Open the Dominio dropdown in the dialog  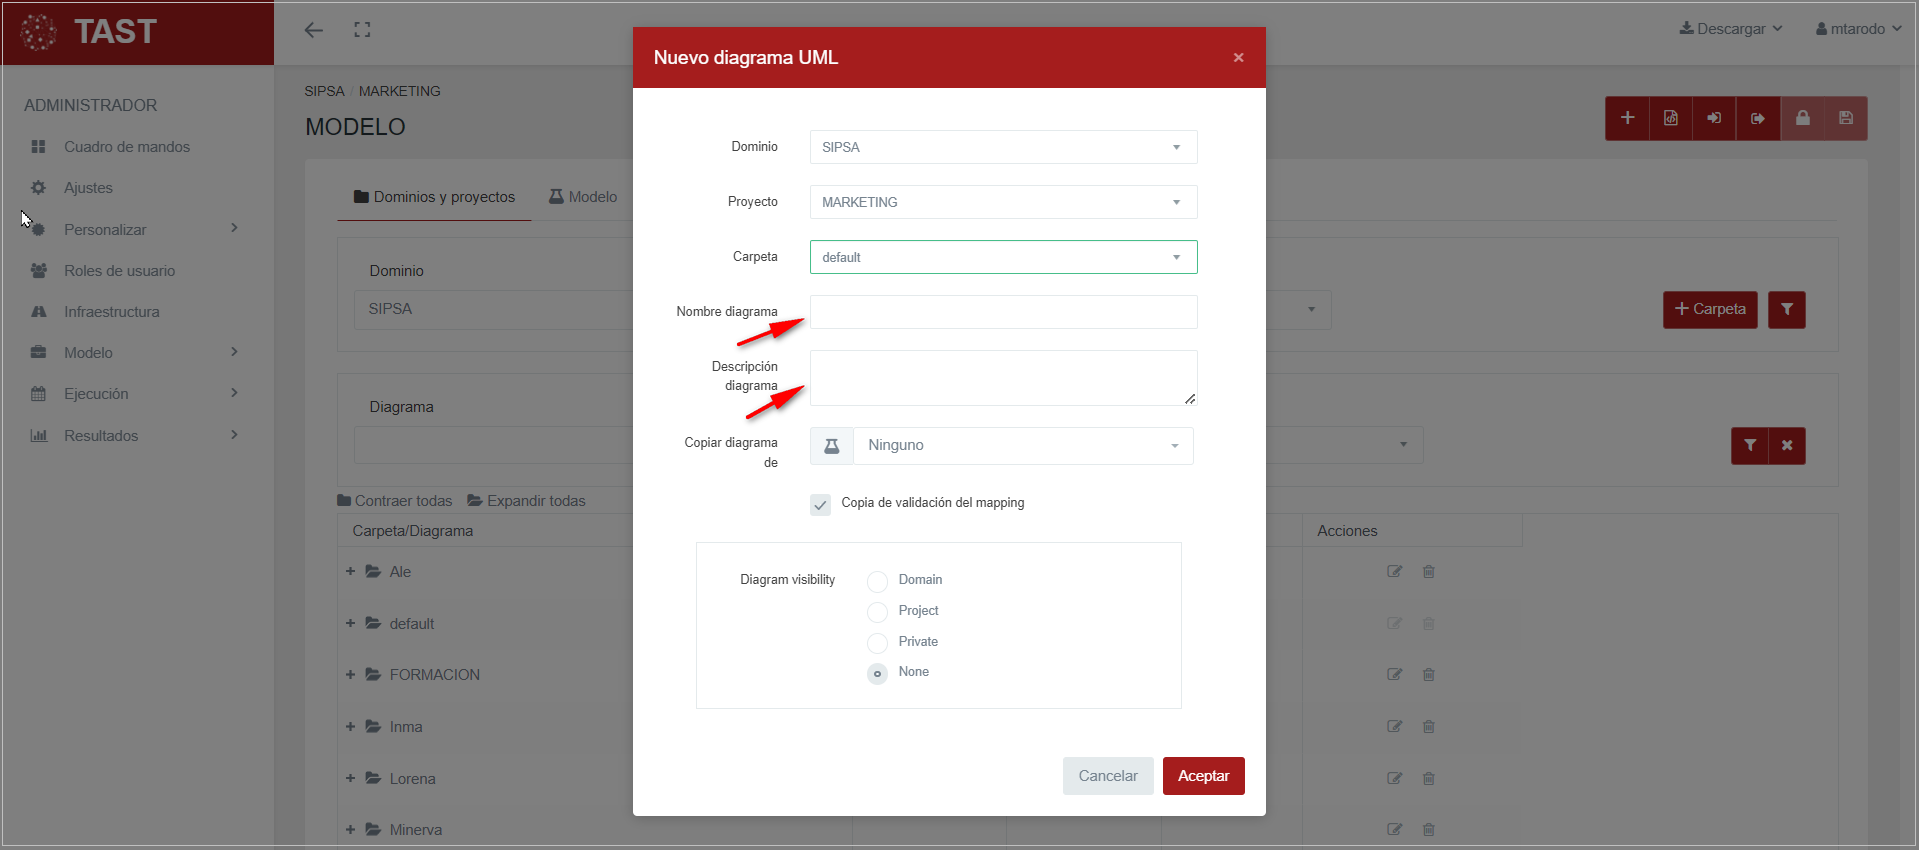(x=1003, y=147)
